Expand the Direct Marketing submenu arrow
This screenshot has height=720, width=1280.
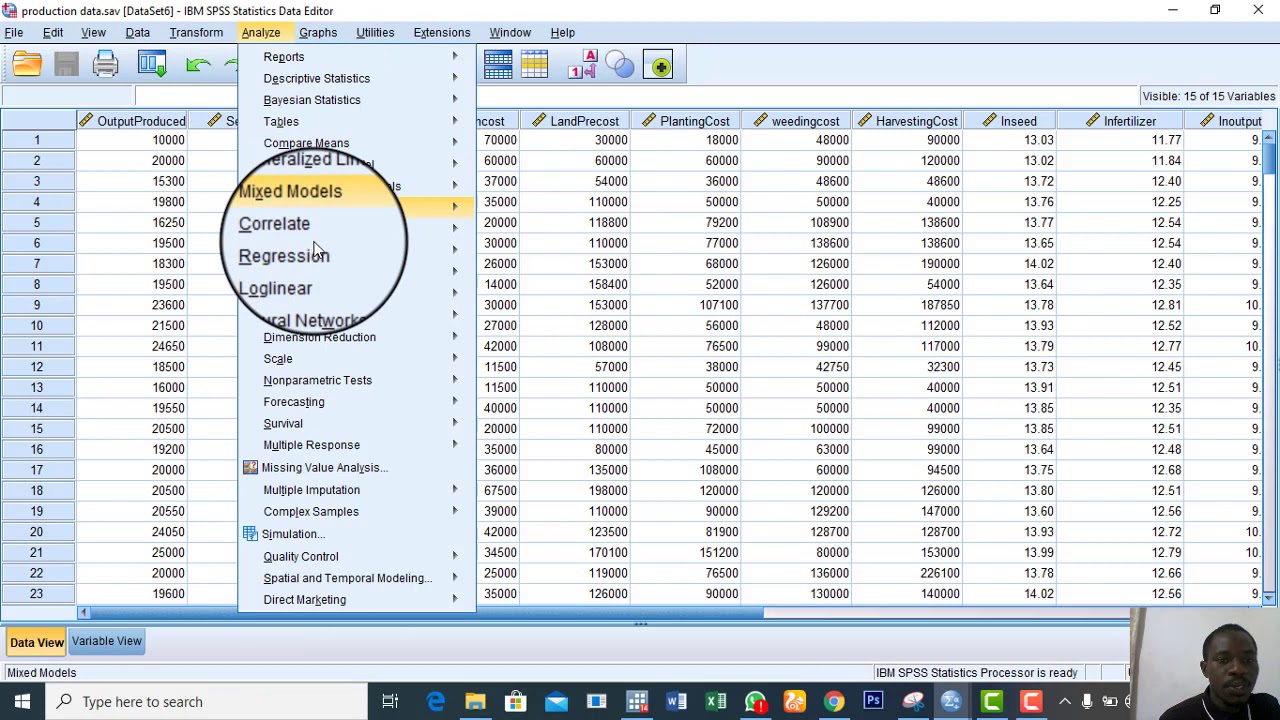(455, 599)
